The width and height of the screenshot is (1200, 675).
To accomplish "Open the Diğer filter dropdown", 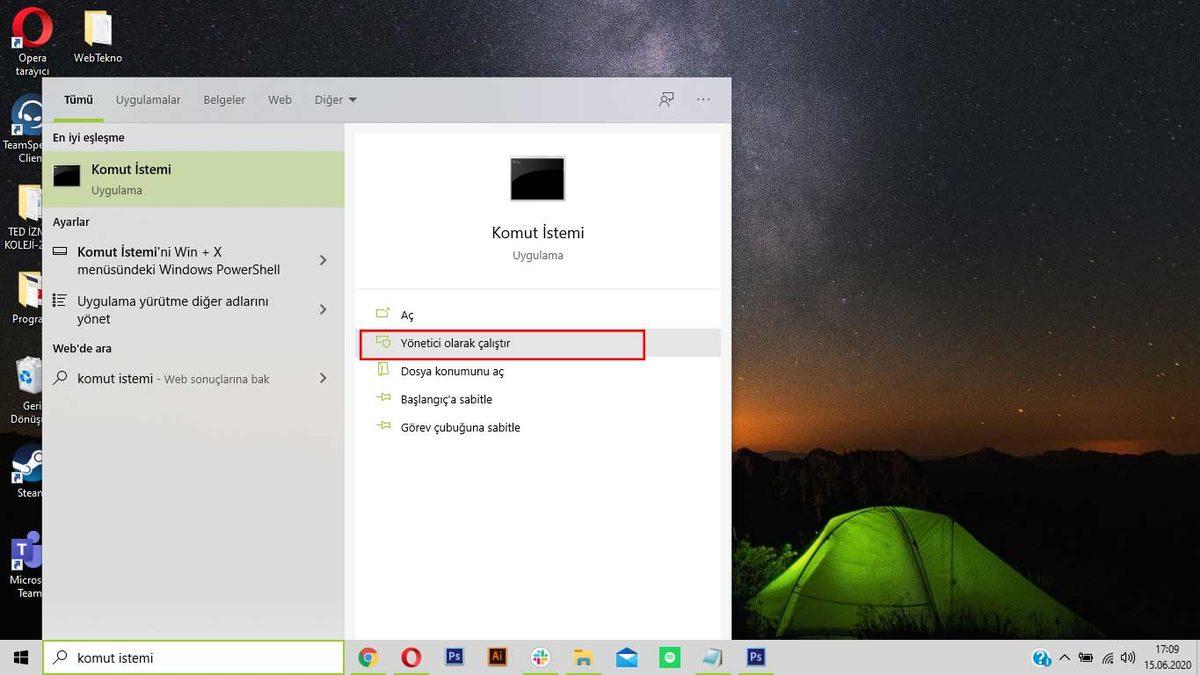I will pos(335,99).
